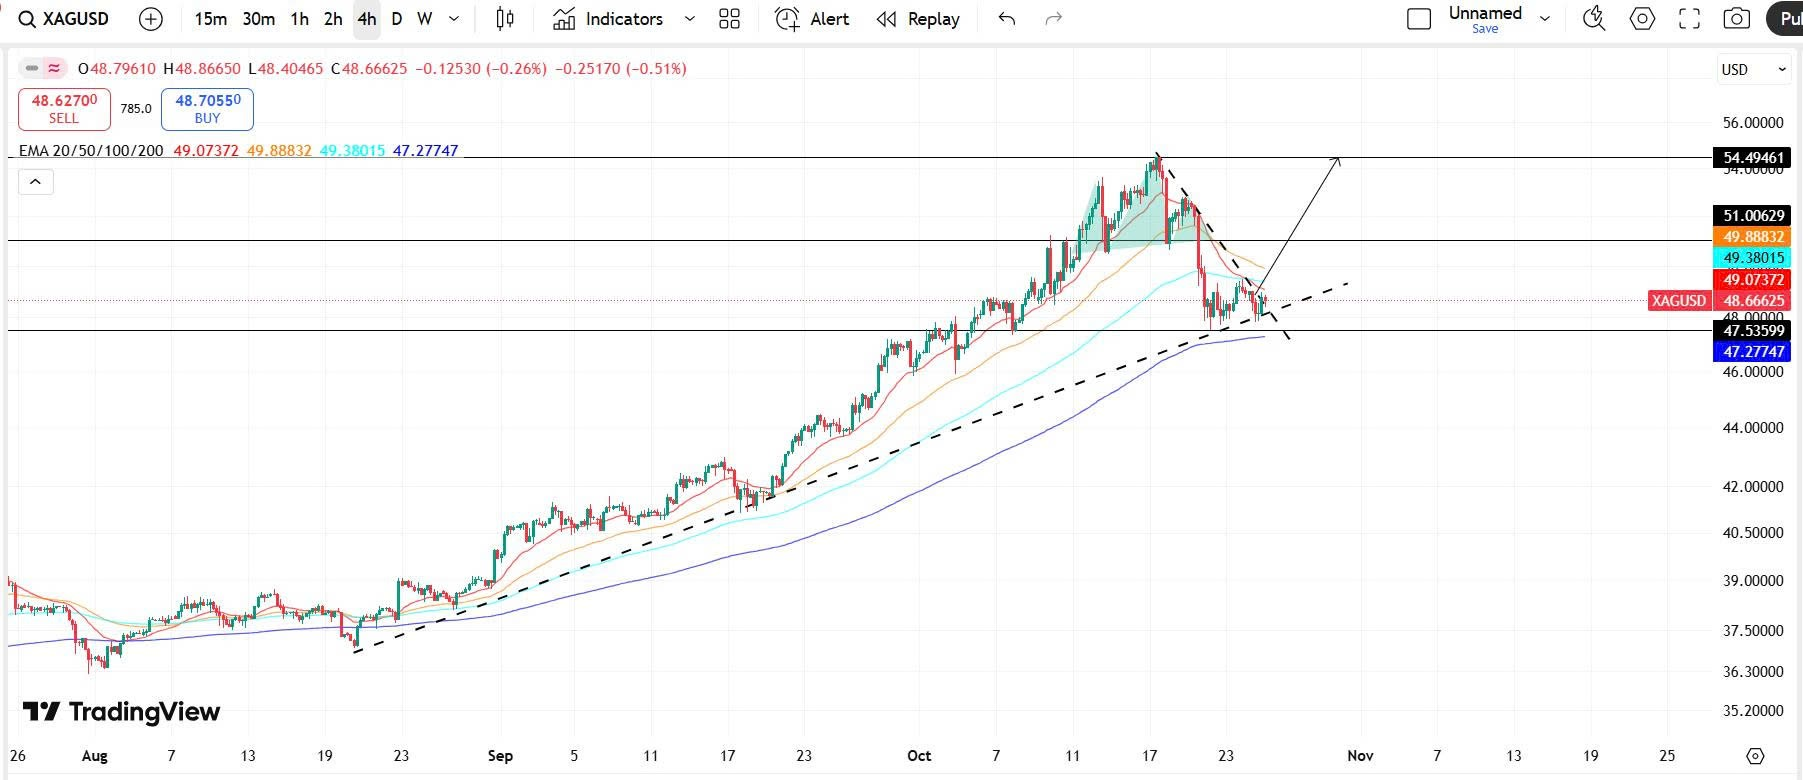Expand the time interval dropdown arrow

pyautogui.click(x=454, y=19)
